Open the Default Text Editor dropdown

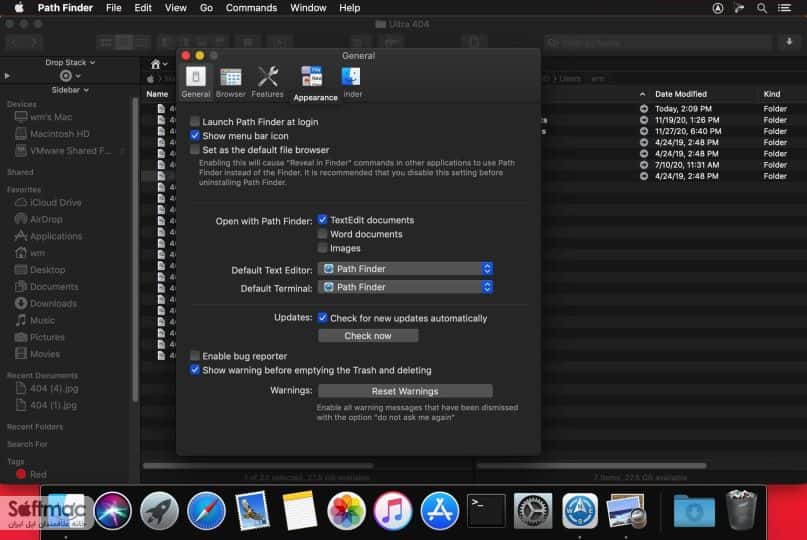pos(405,269)
